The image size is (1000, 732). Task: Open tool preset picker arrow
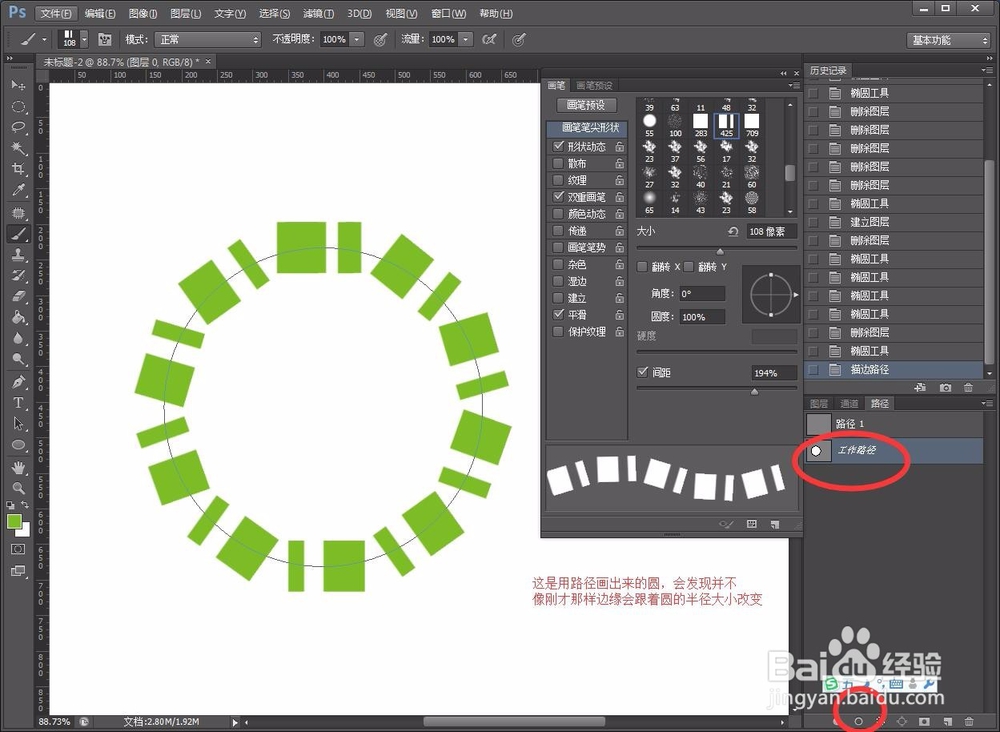click(x=44, y=40)
